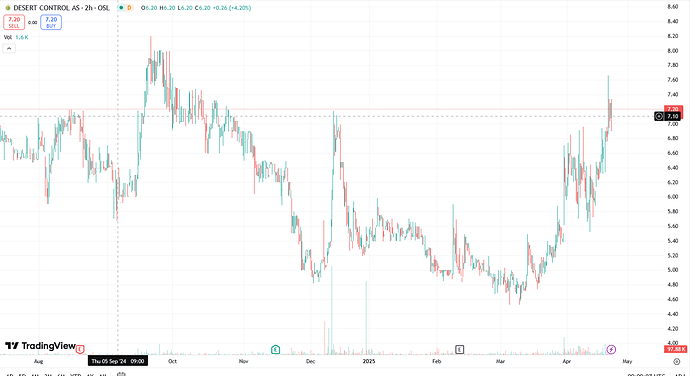
Task: Open the go-to-date calendar icon
Action: pos(121,374)
